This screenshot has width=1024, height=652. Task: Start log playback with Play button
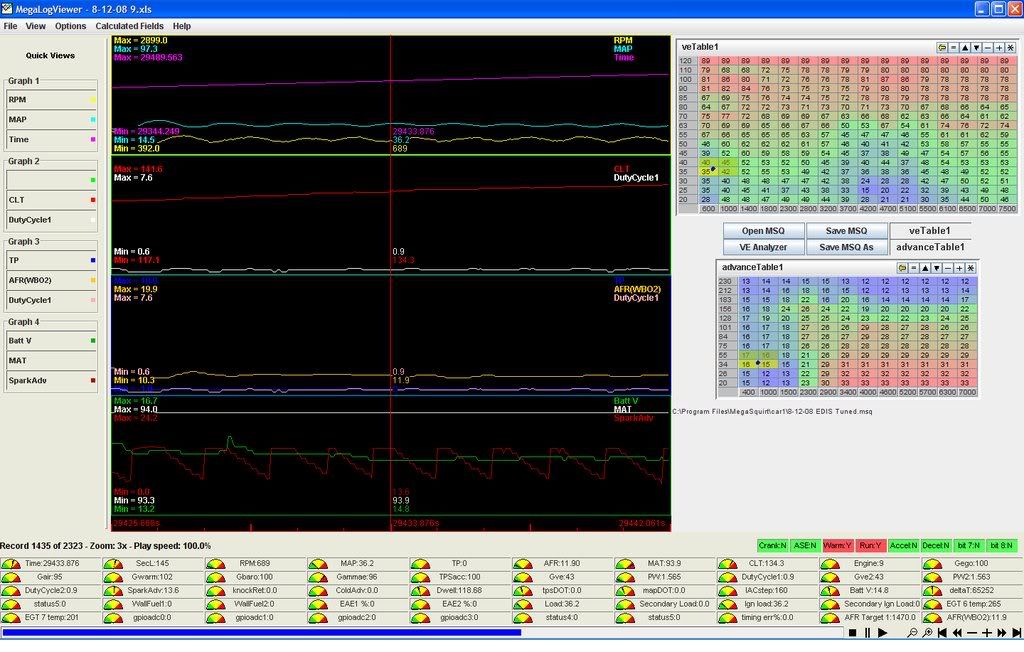(x=882, y=633)
